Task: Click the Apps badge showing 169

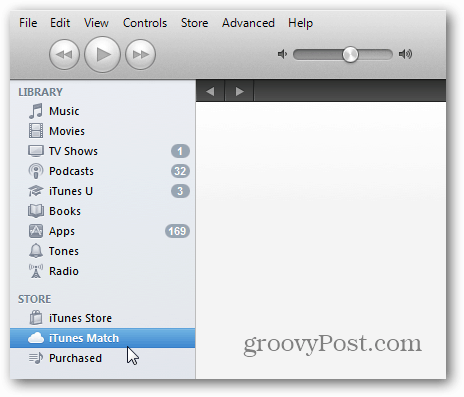Action: tap(177, 231)
